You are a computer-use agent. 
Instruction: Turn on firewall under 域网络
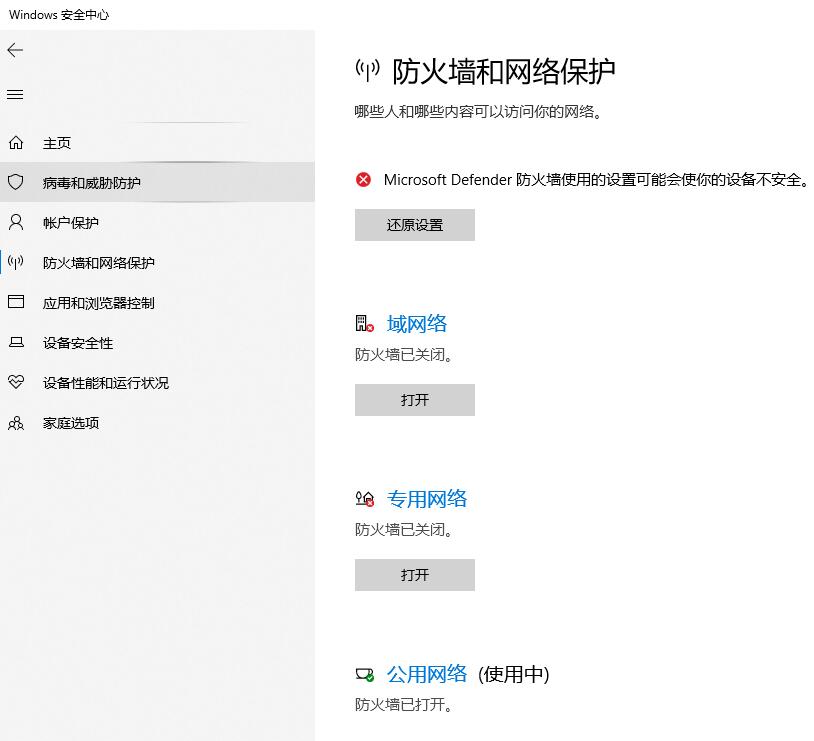pos(414,400)
